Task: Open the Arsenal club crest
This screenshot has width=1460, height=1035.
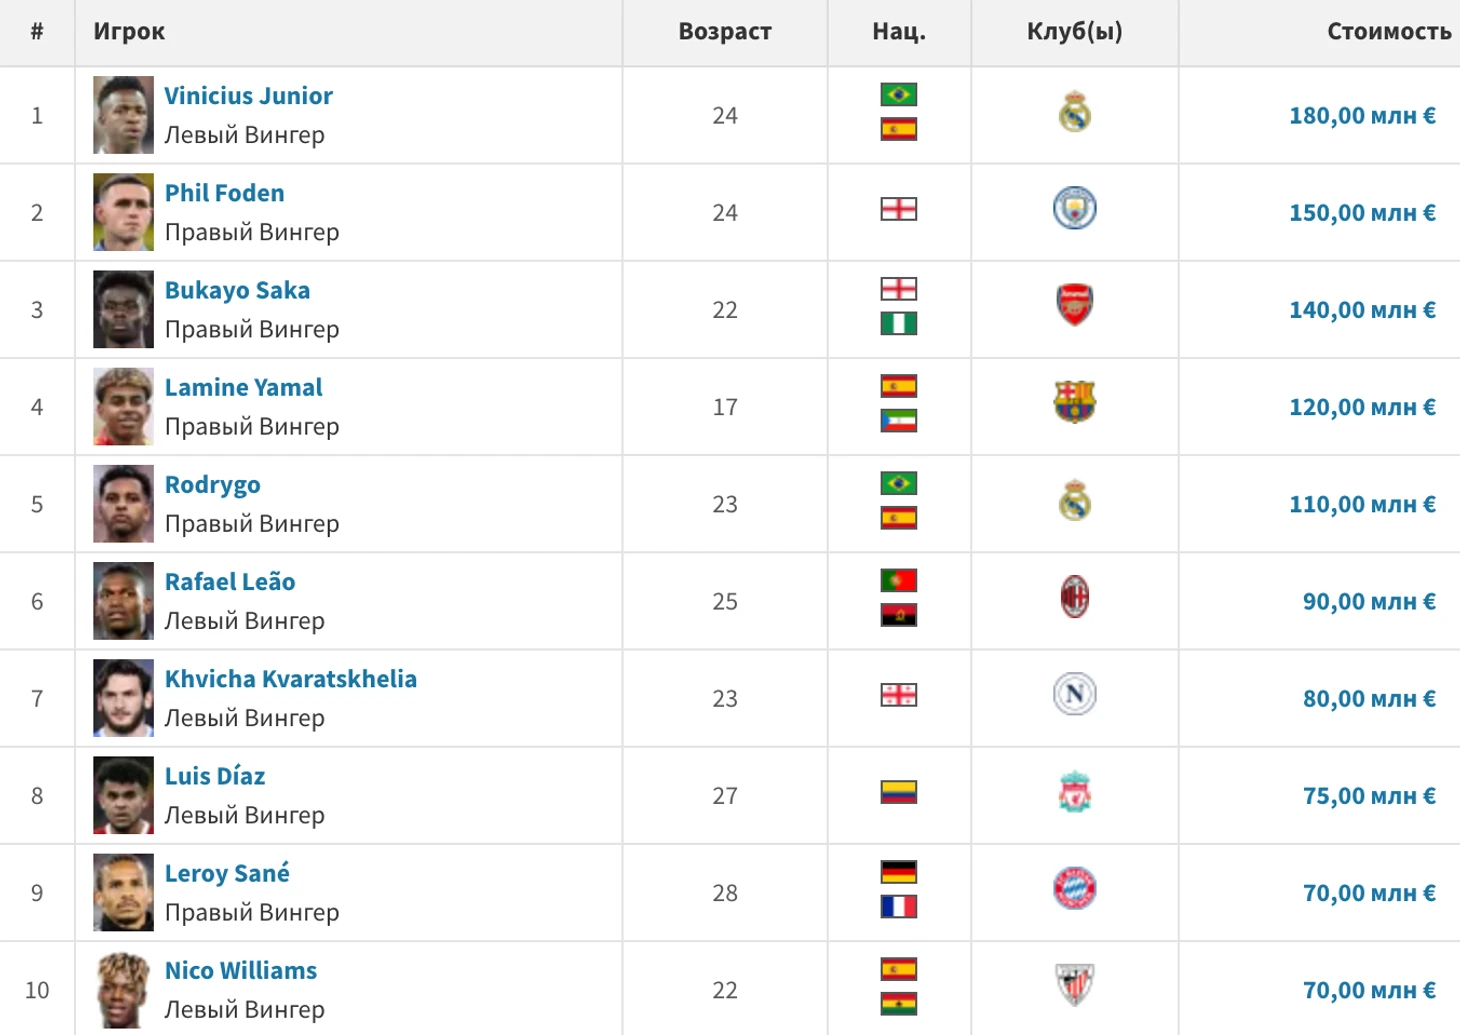Action: 1075,305
